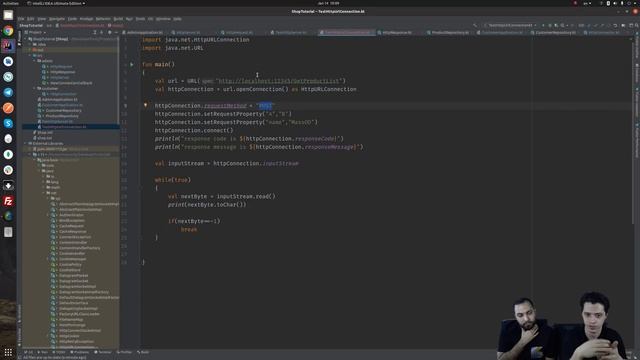
Task: Select ProductRepository in project tree
Action: coord(62,116)
